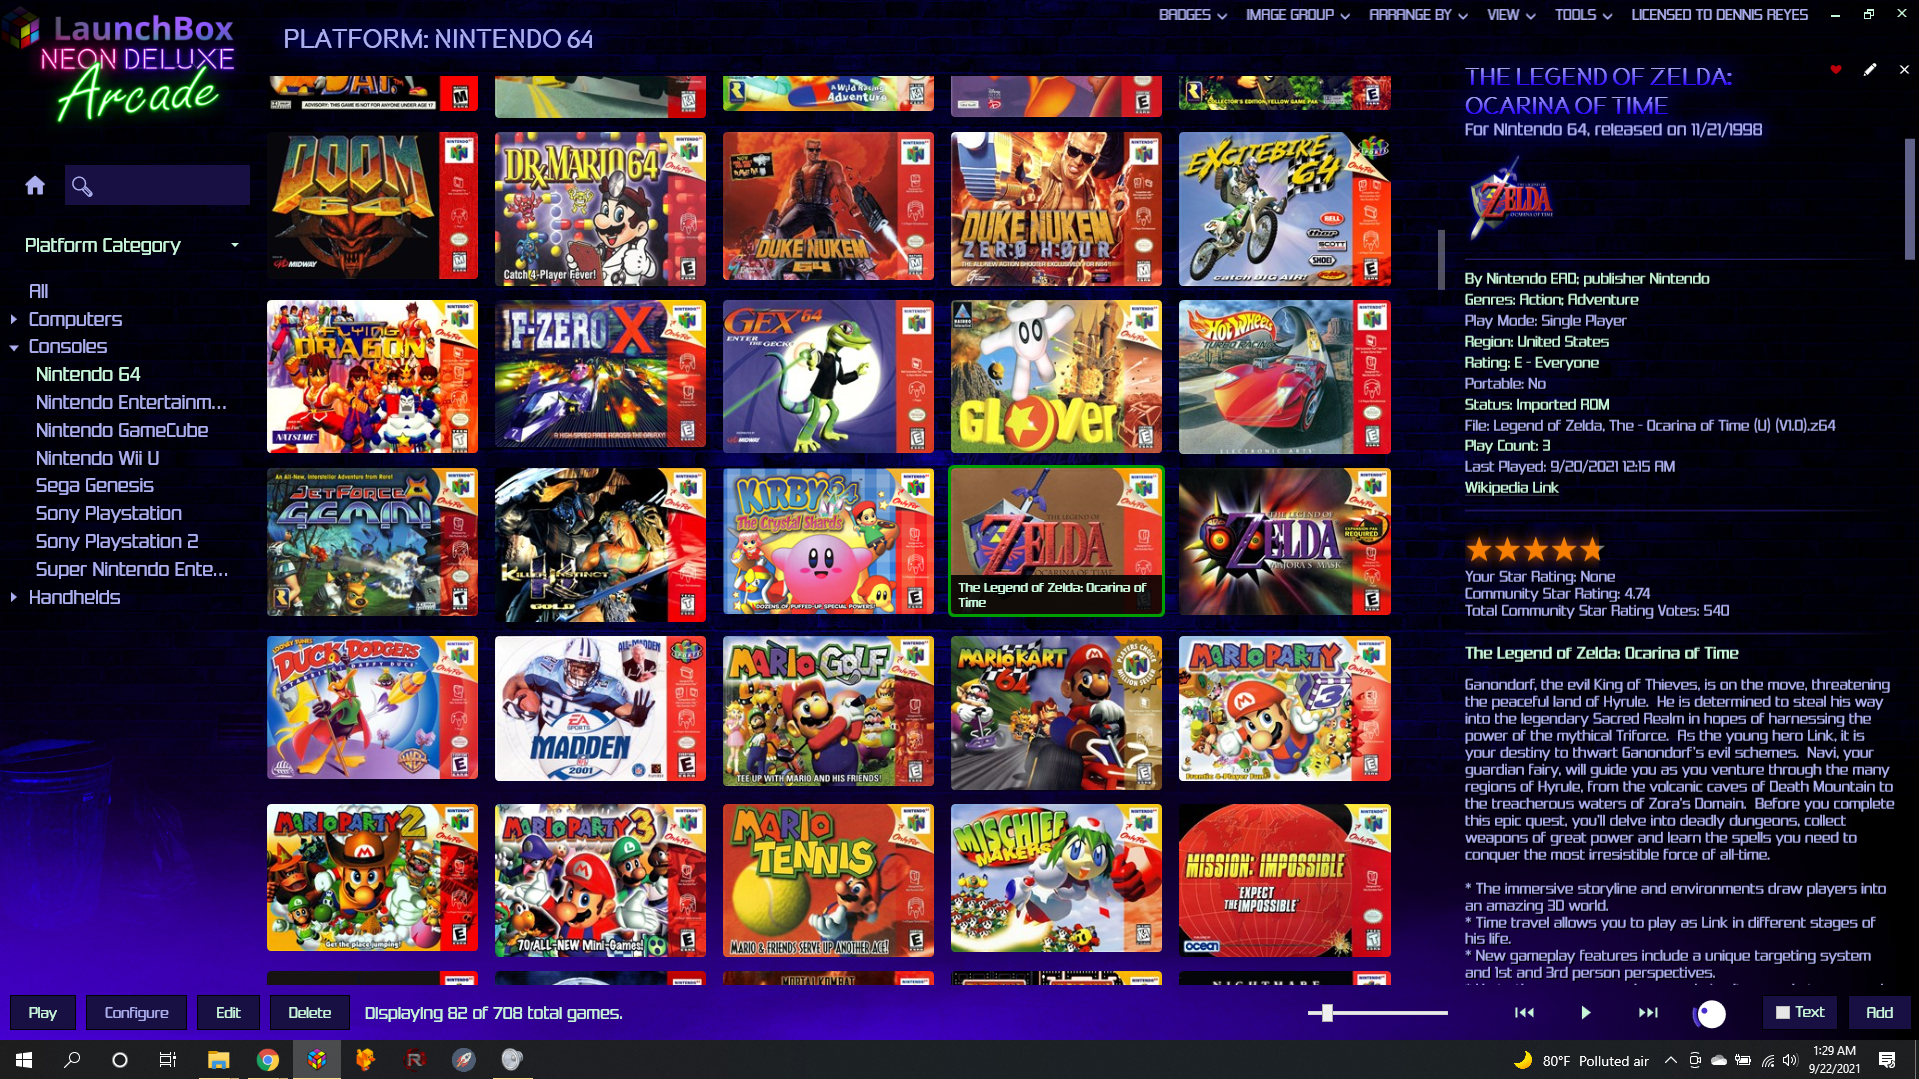Select the Mario Kart 64 box art
Viewport: 1919px width, 1079px height.
coord(1056,712)
